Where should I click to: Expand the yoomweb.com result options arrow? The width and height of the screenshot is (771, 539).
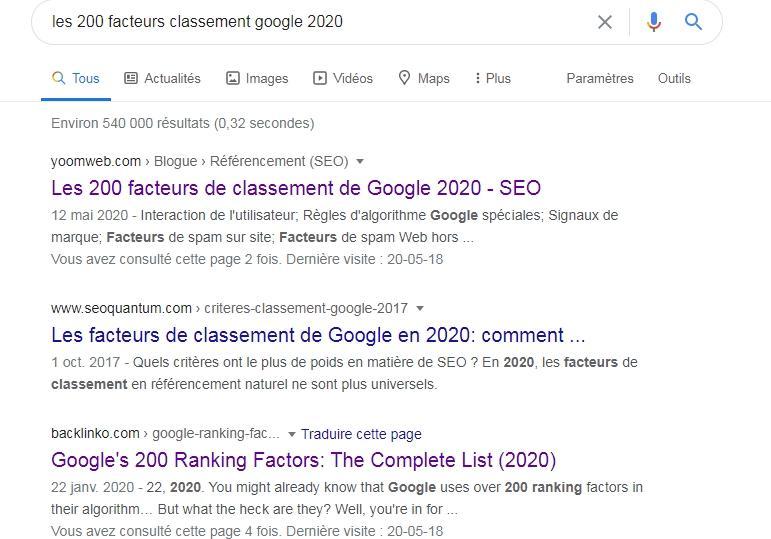pyautogui.click(x=360, y=161)
